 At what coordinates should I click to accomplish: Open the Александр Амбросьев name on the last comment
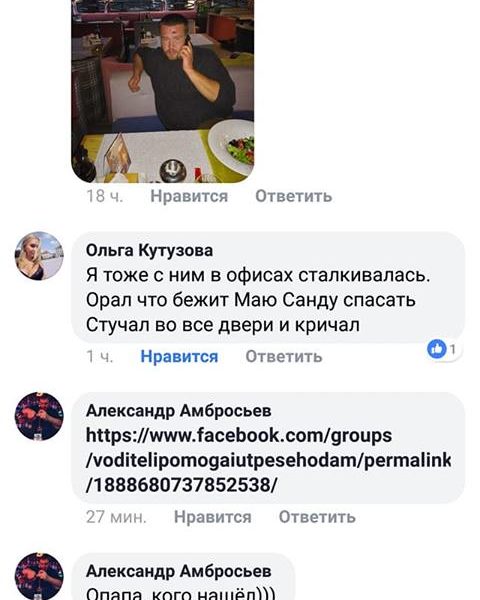pos(179,571)
